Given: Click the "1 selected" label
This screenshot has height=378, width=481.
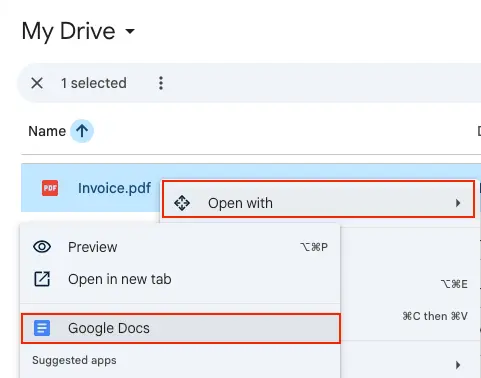Looking at the screenshot, I should (x=94, y=83).
